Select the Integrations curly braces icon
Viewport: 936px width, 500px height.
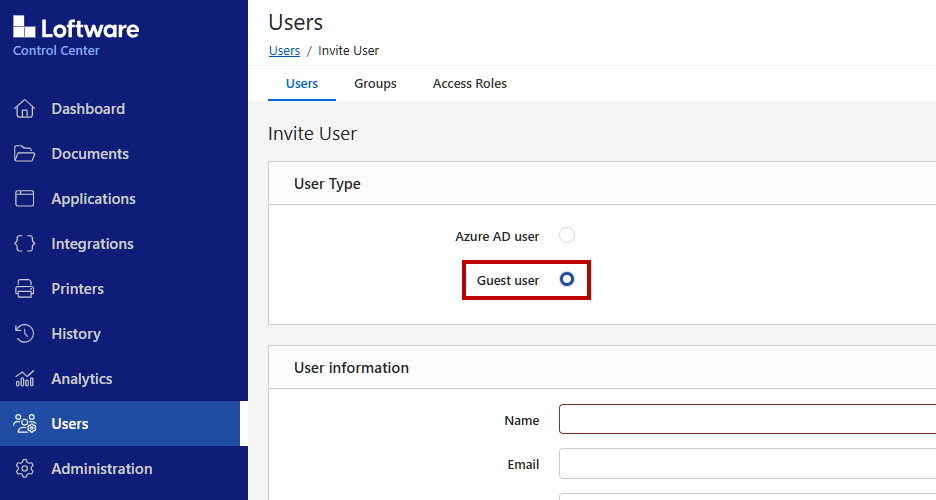24,243
